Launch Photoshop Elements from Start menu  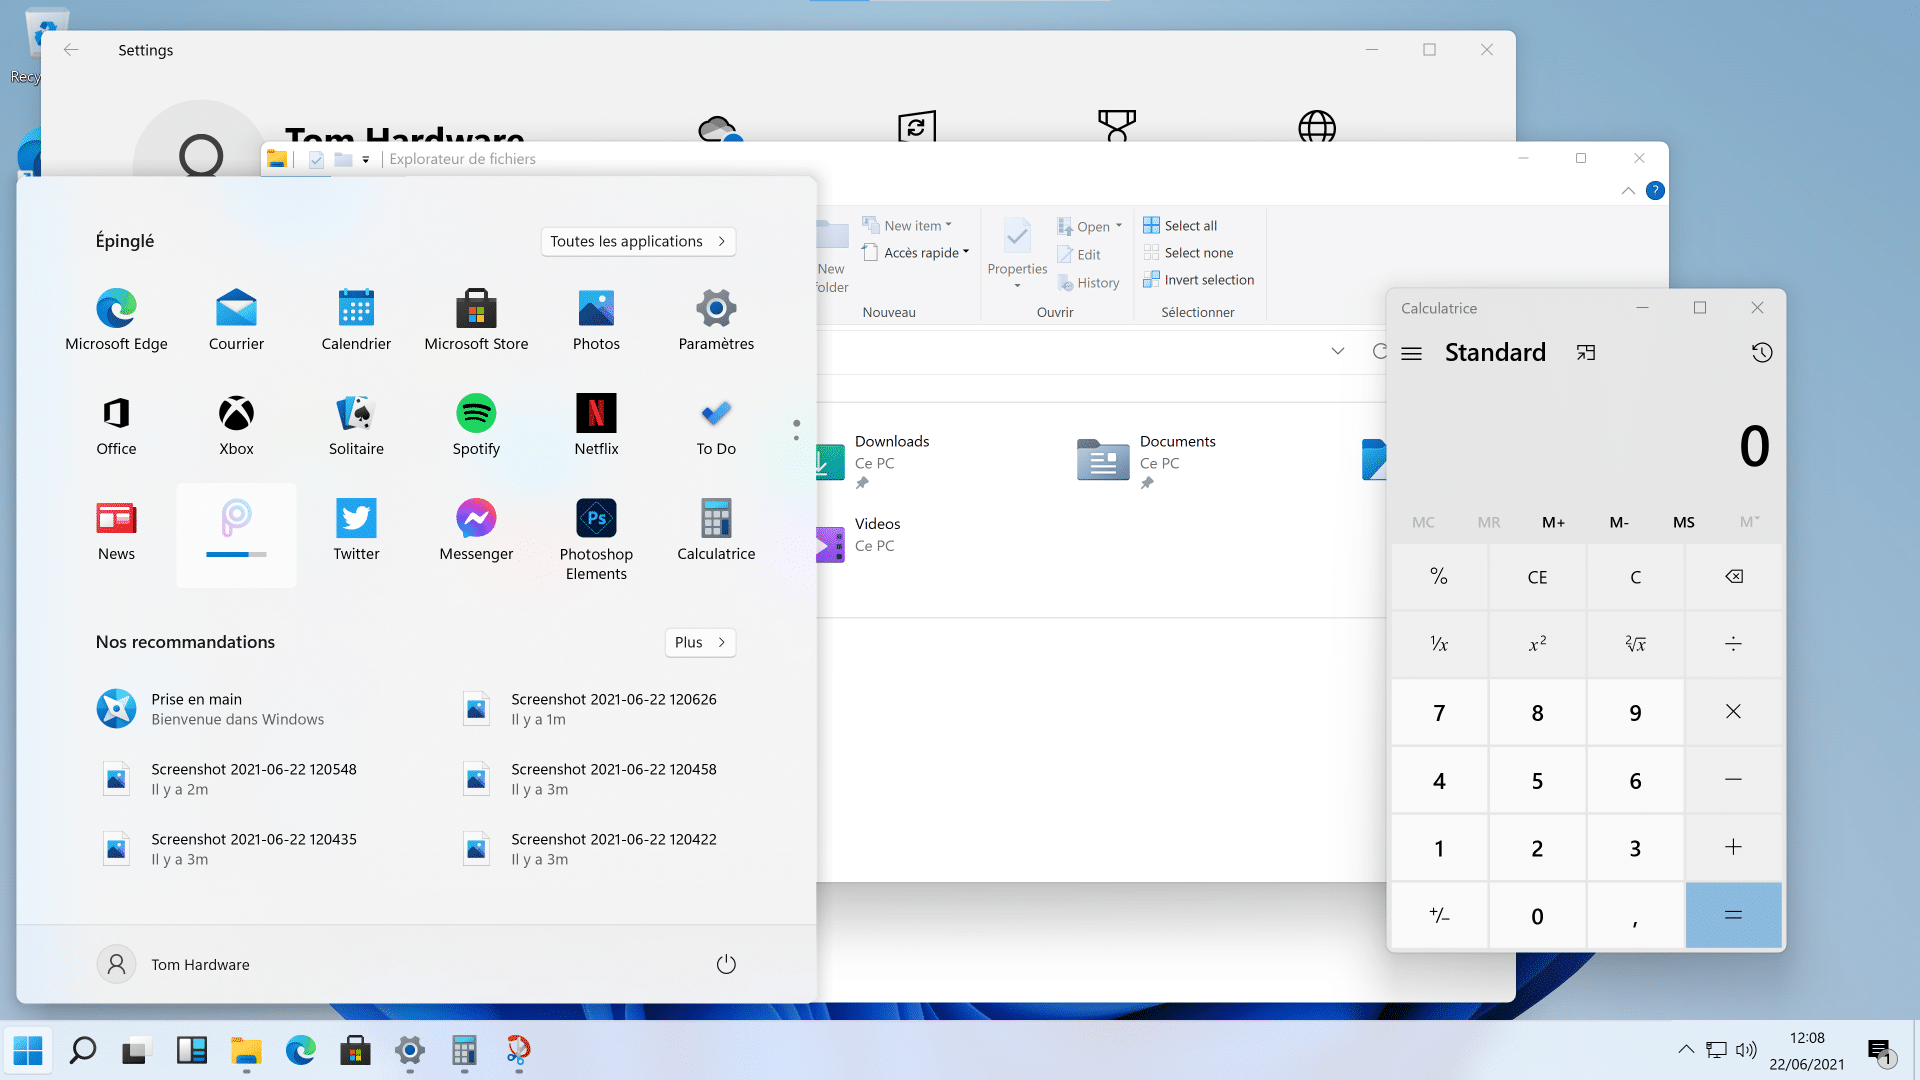[x=596, y=540]
